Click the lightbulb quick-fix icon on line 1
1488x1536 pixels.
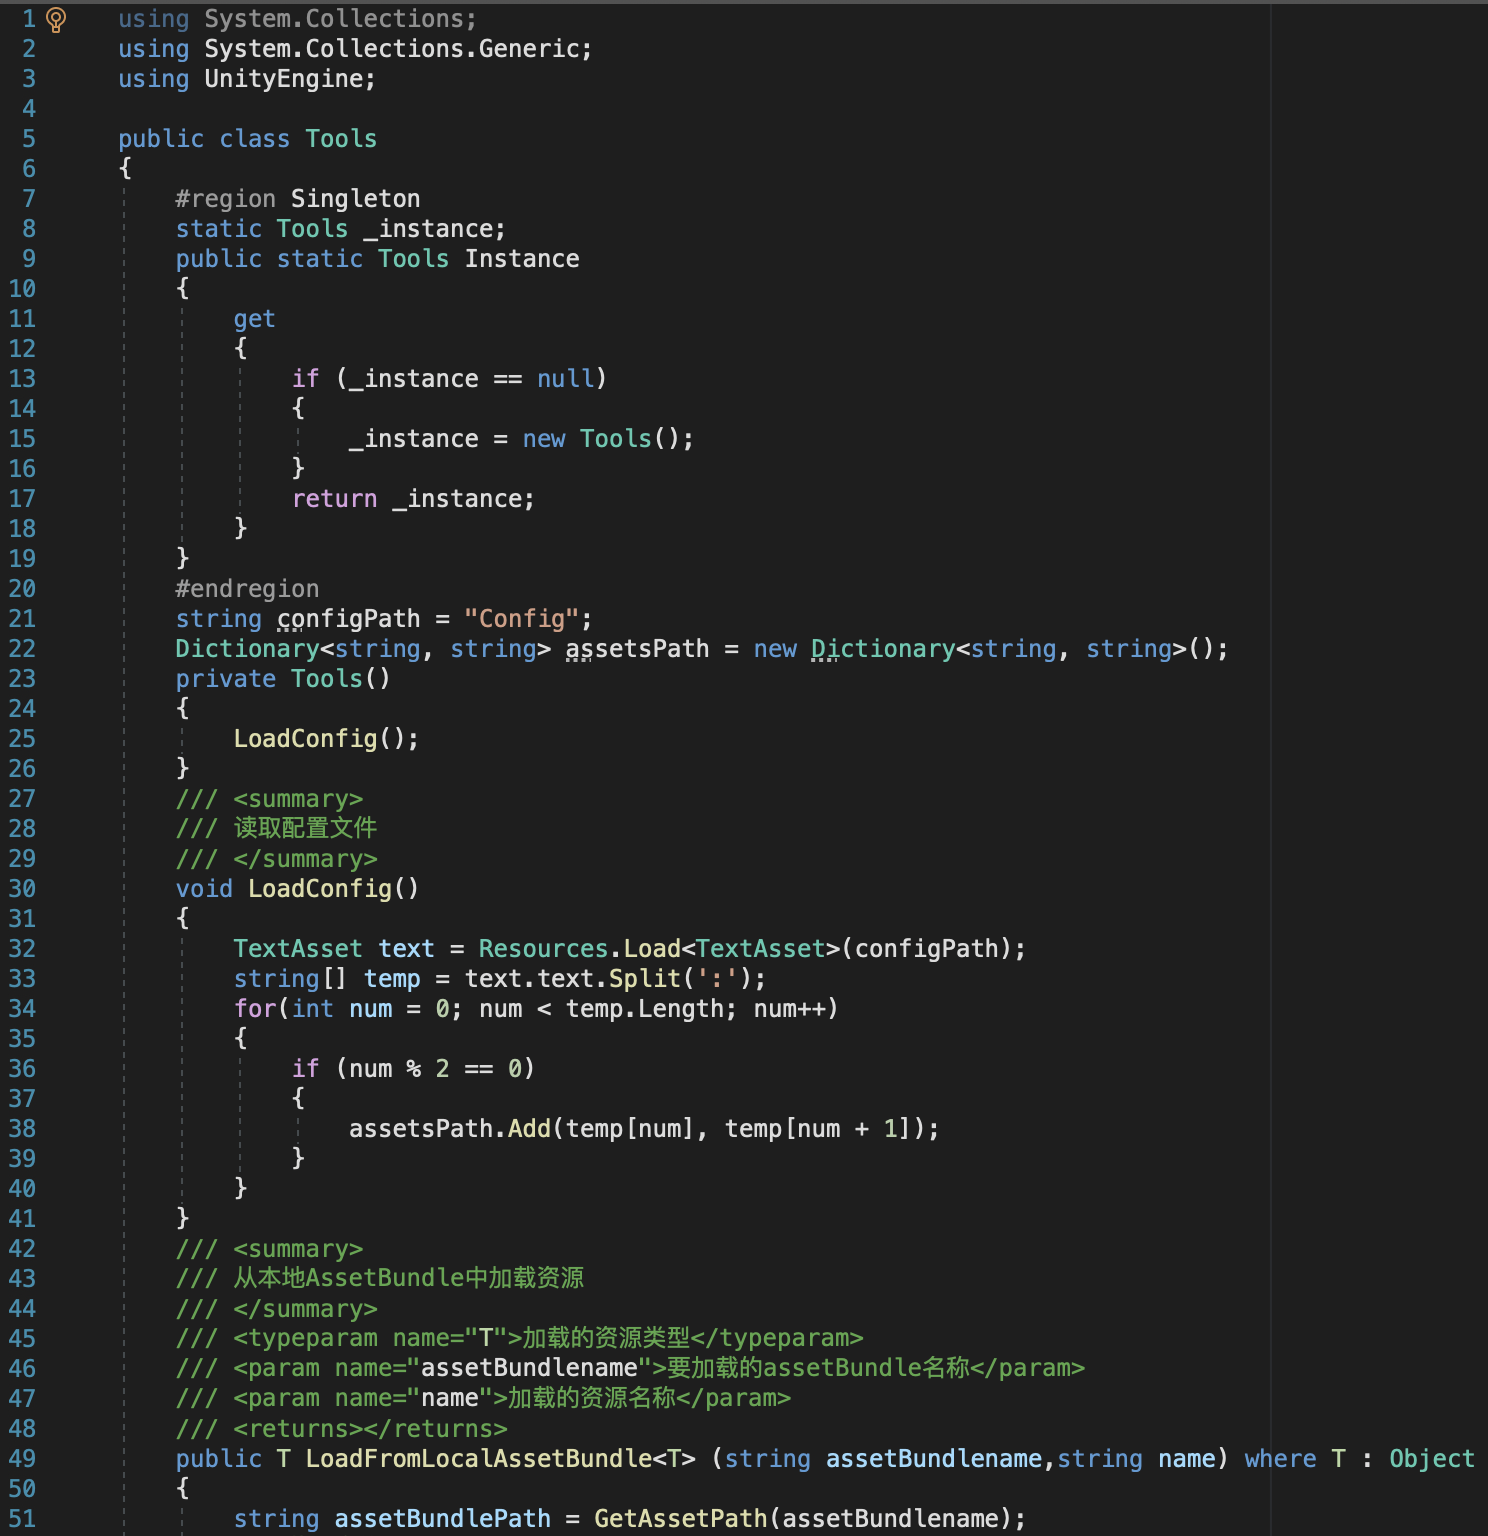point(57,19)
